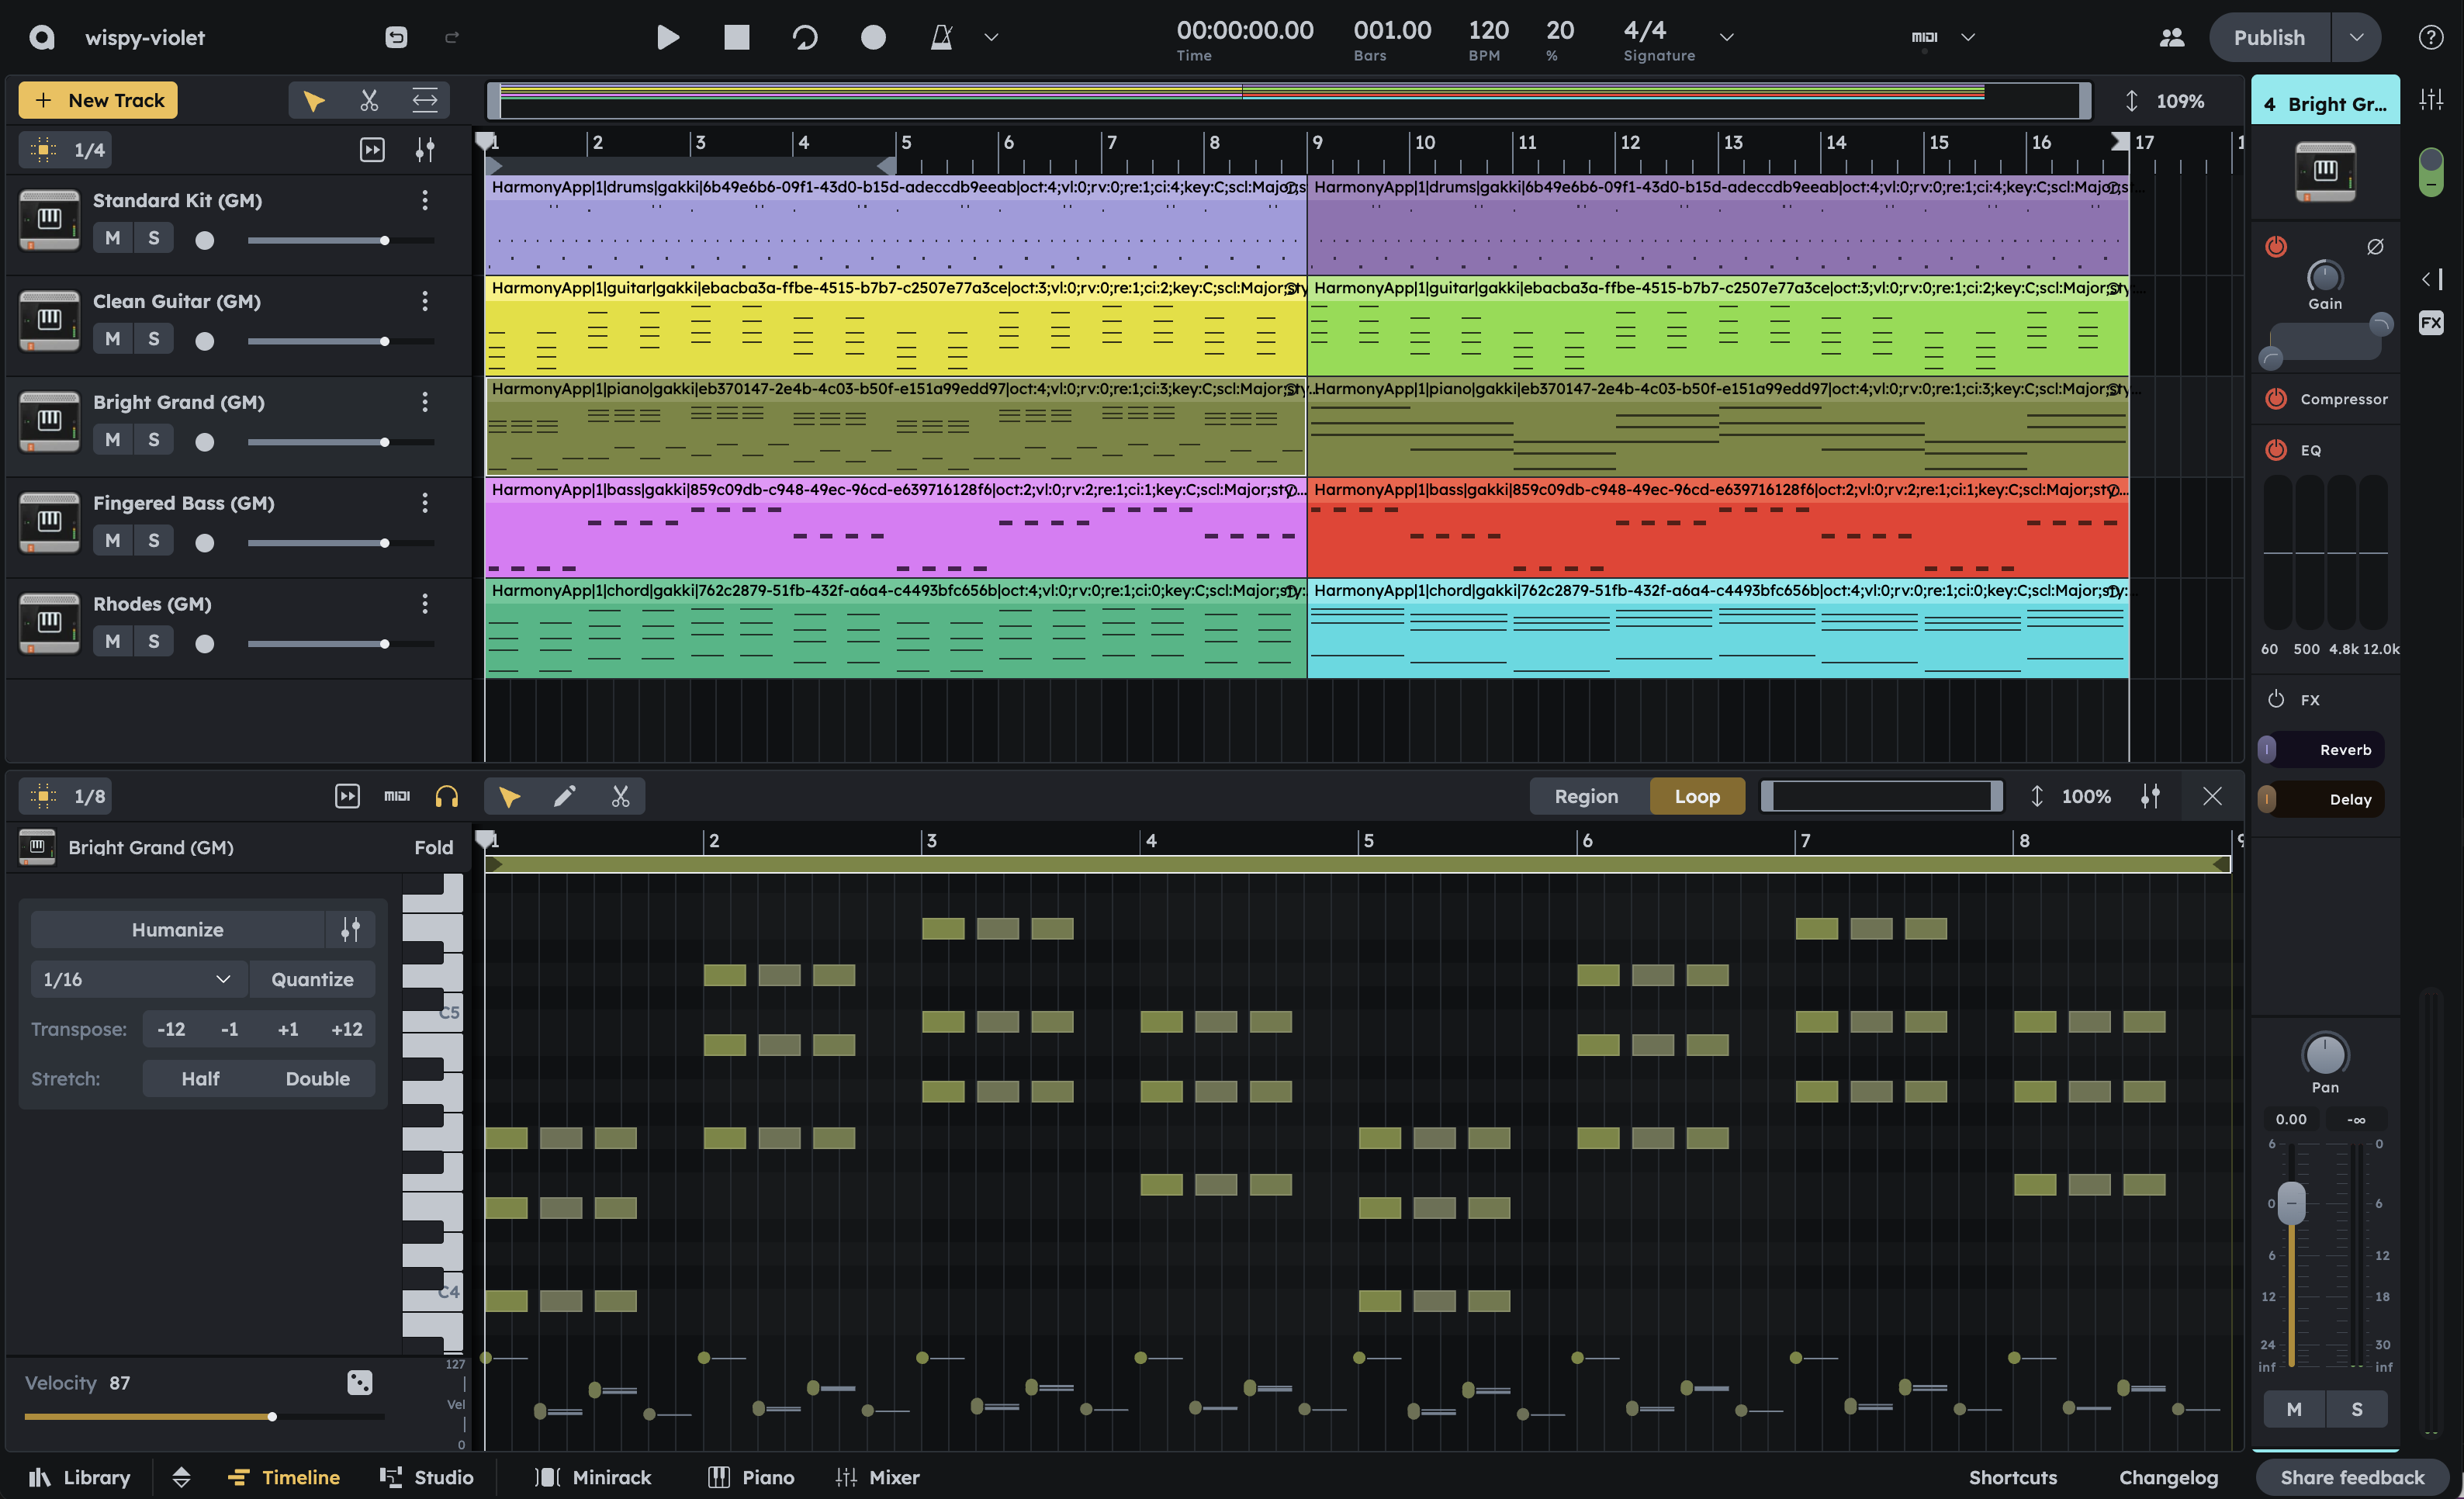Click the velocity randomize dice icon

[x=360, y=1383]
